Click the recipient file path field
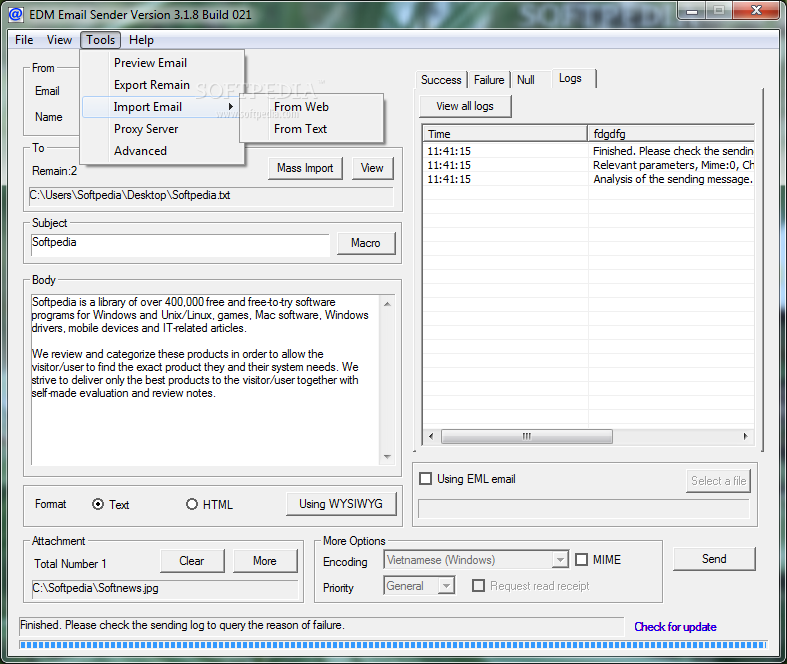Viewport: 787px width, 664px height. coord(211,195)
